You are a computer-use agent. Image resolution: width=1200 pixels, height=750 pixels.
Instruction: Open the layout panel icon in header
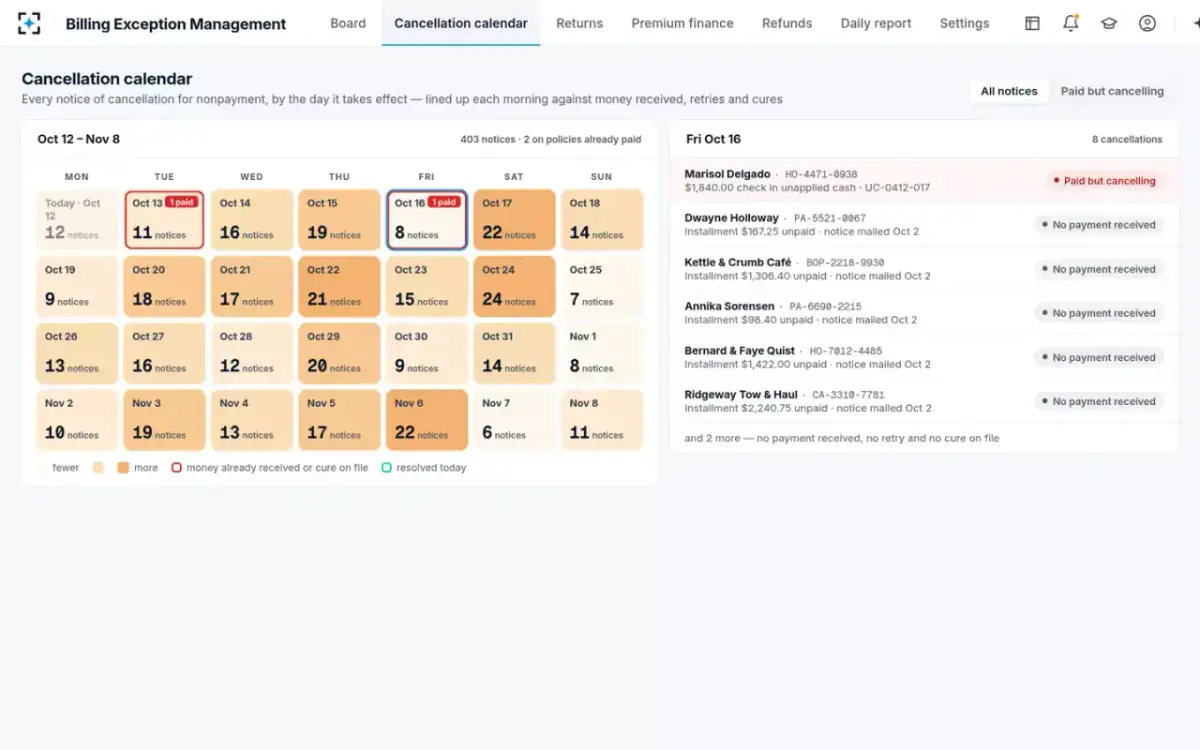tap(1032, 23)
